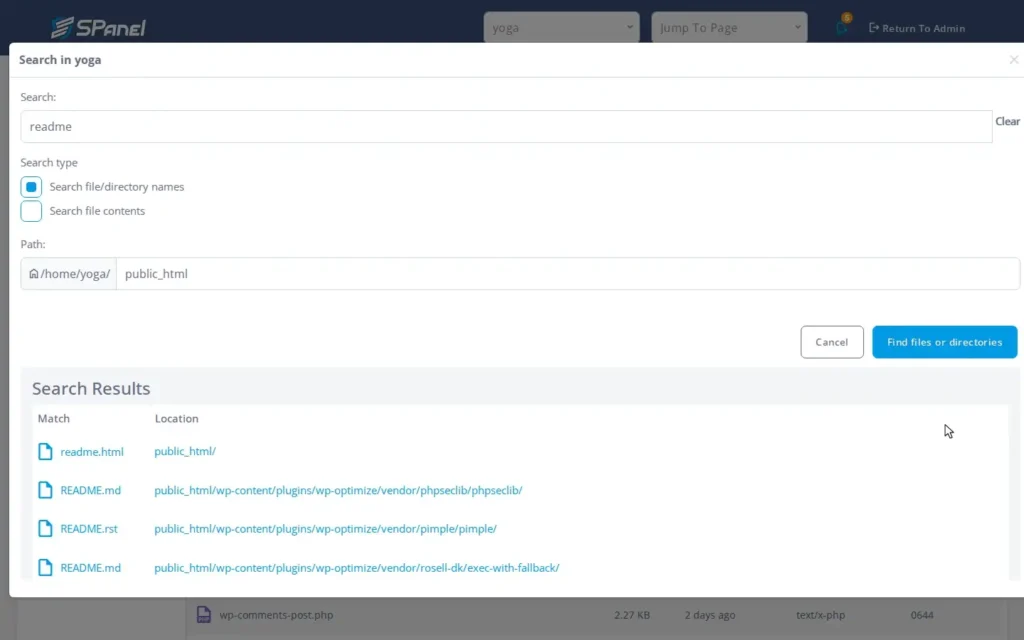Click the file icon beside readme.html

[45, 451]
